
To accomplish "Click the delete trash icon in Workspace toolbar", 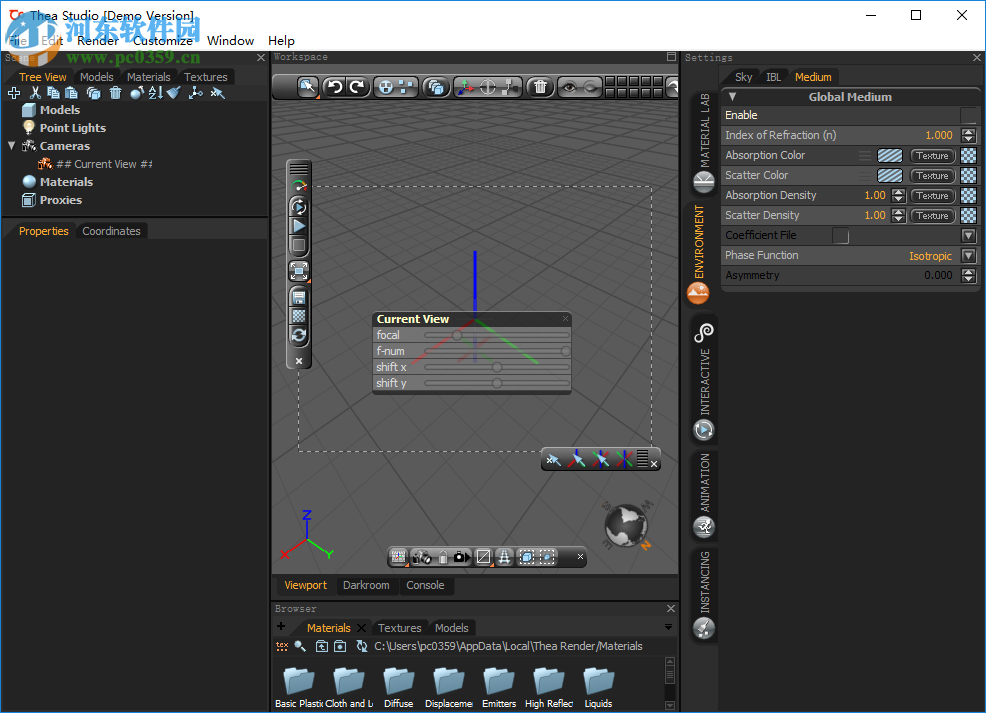I will 540,87.
